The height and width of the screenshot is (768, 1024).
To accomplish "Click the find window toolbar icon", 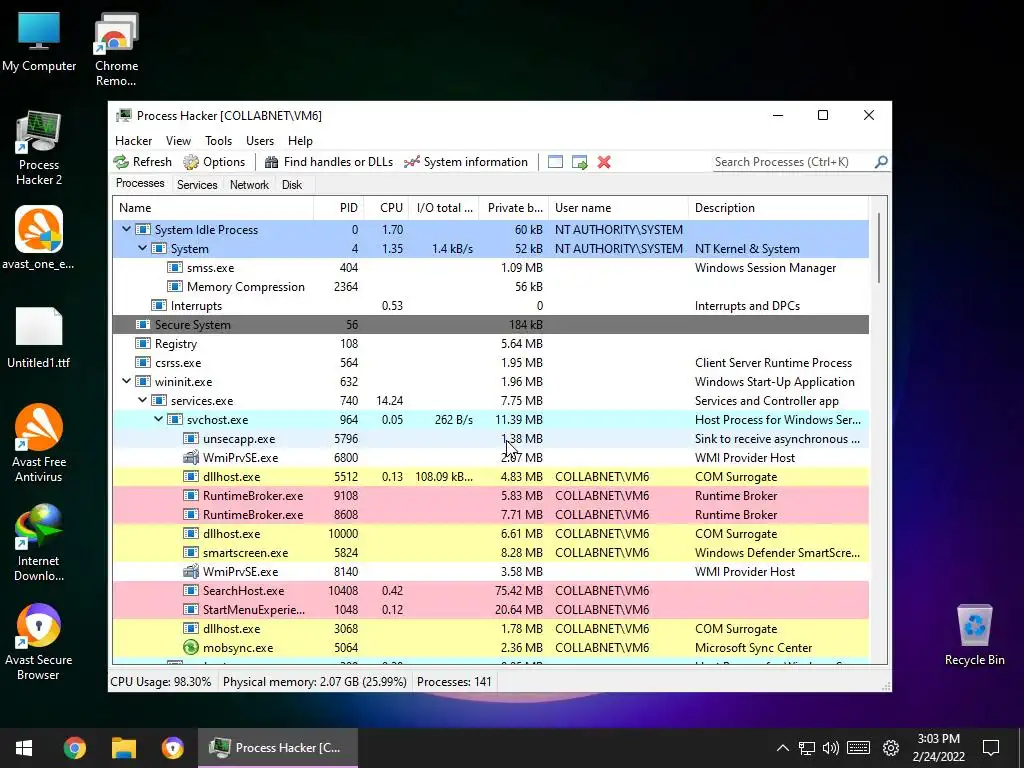I will coord(555,162).
